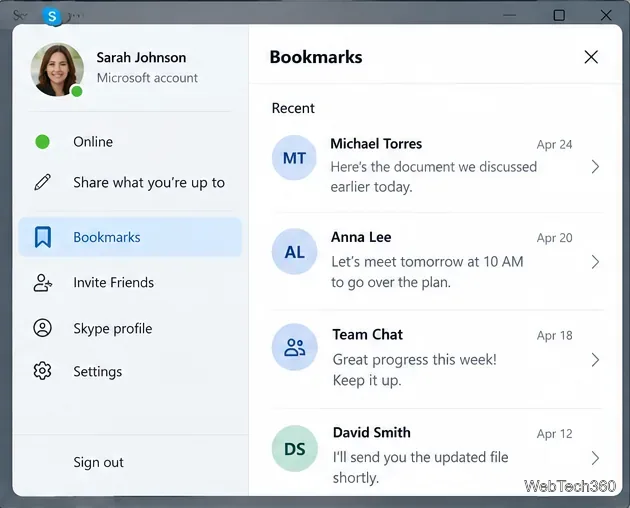Click message 'I'll send you the updated file'
Viewport: 630px width, 508px height.
tap(420, 457)
